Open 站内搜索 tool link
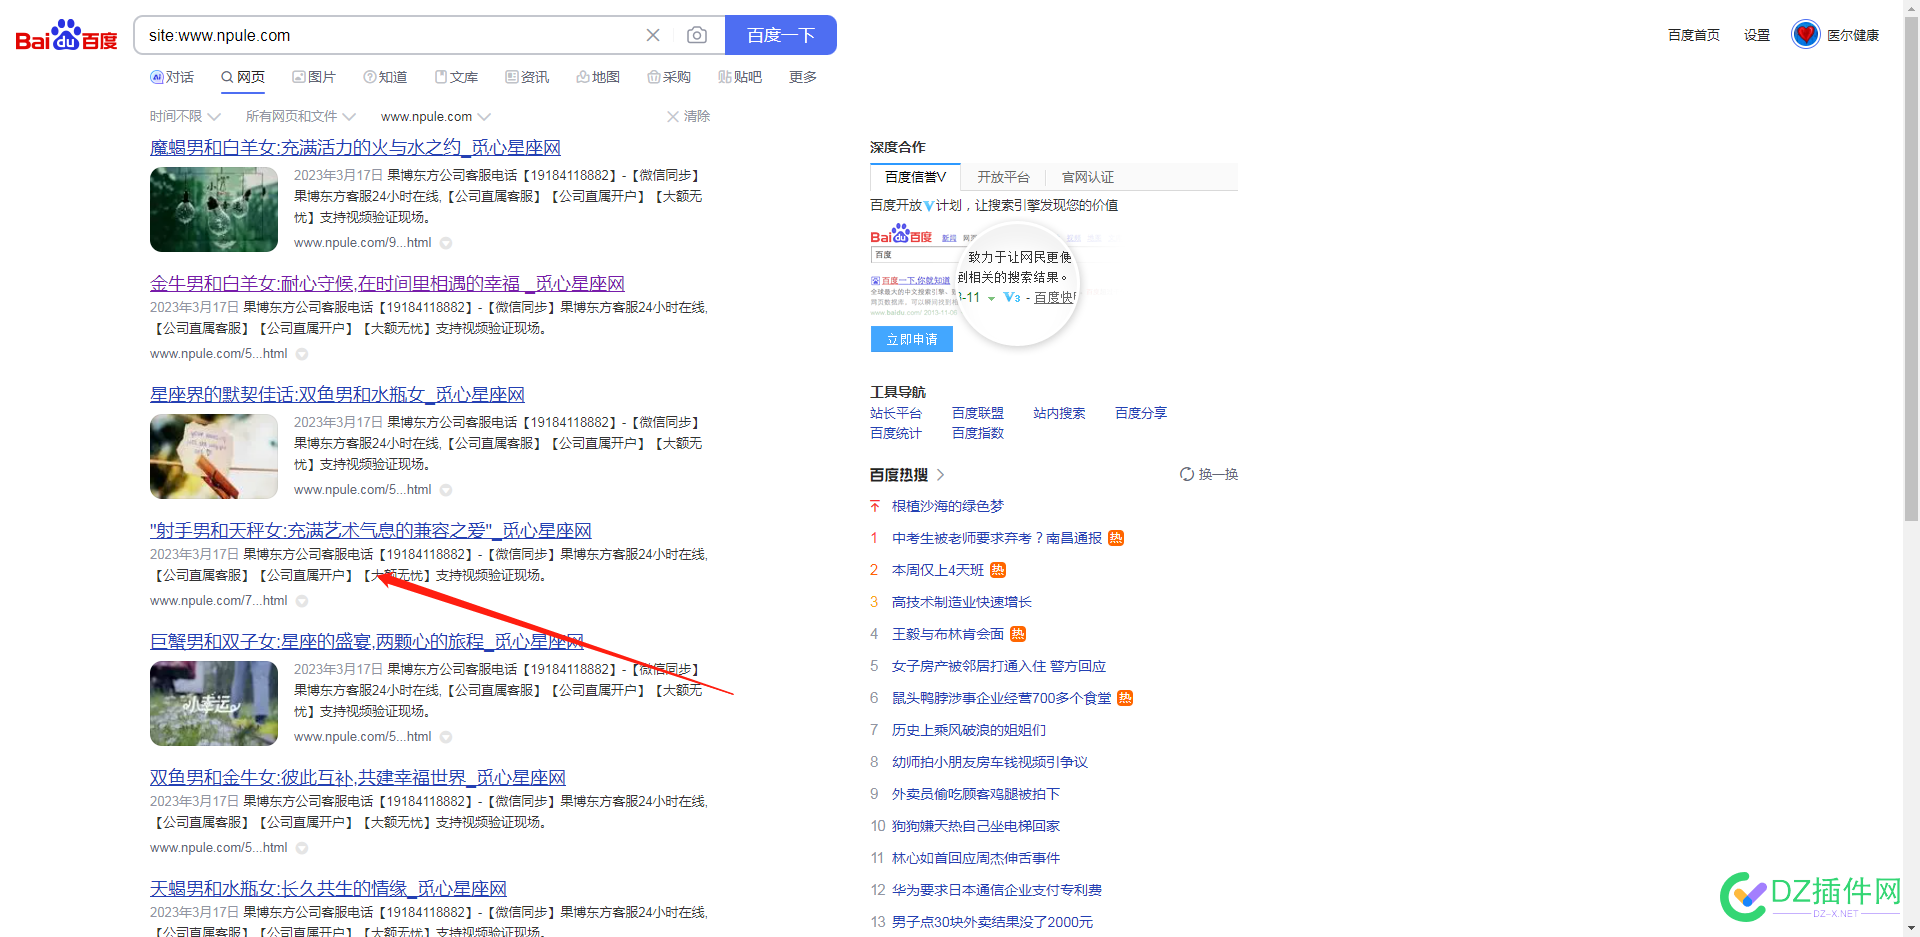The height and width of the screenshot is (937, 1920). point(1059,413)
